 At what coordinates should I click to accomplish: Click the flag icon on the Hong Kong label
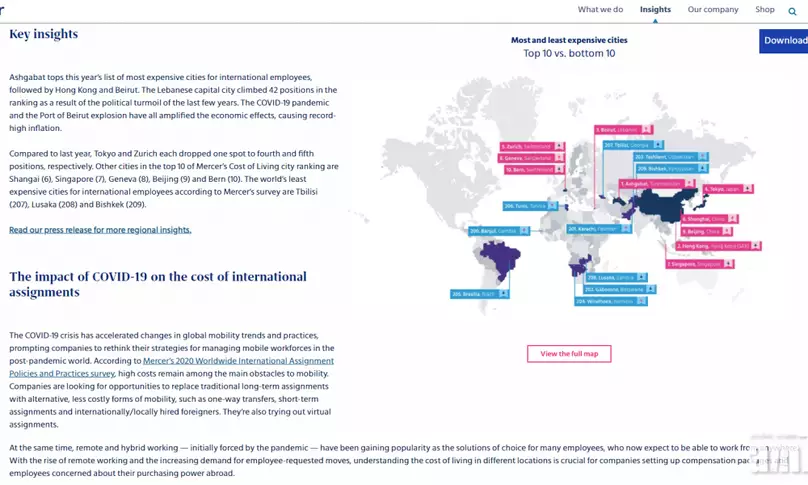point(755,246)
